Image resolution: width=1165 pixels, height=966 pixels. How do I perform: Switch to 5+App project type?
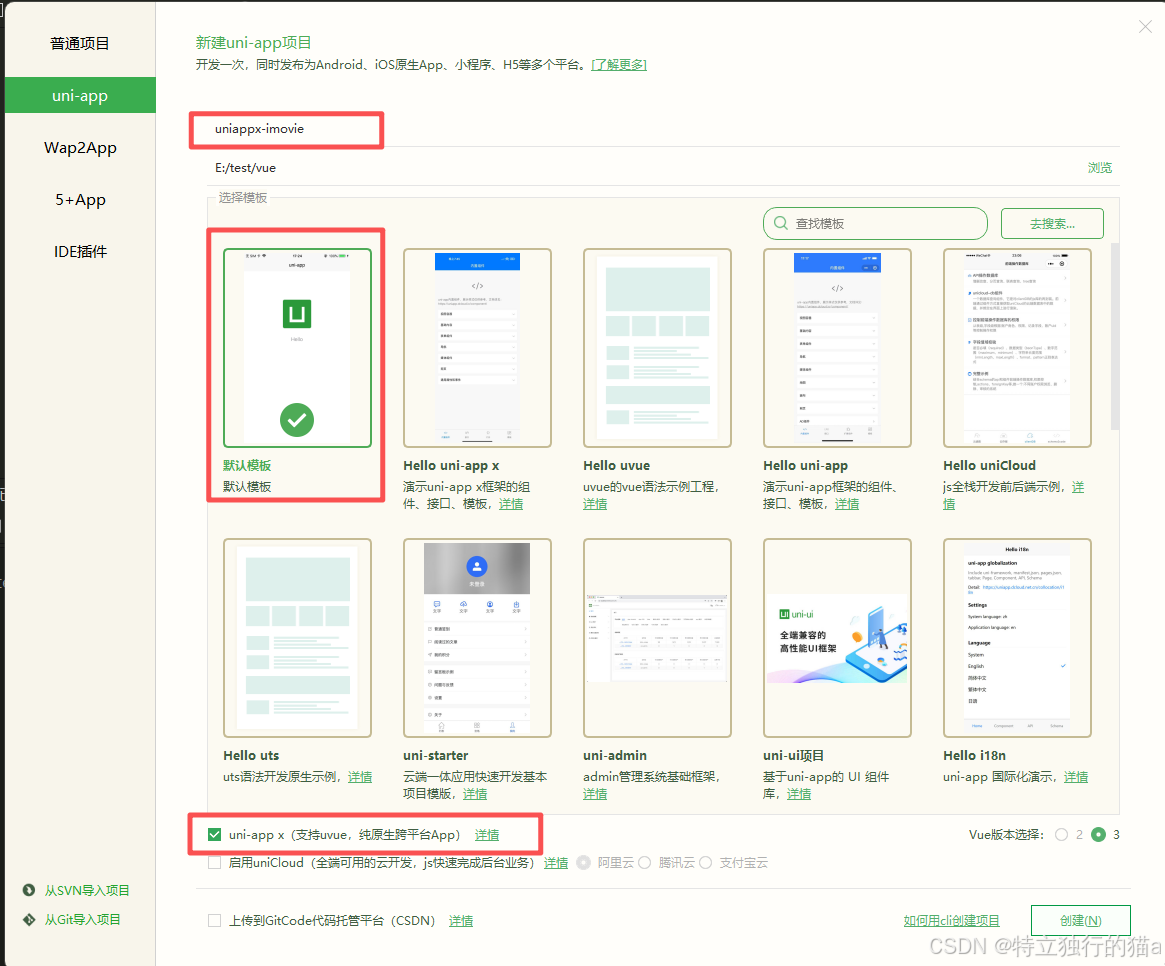pyautogui.click(x=80, y=199)
